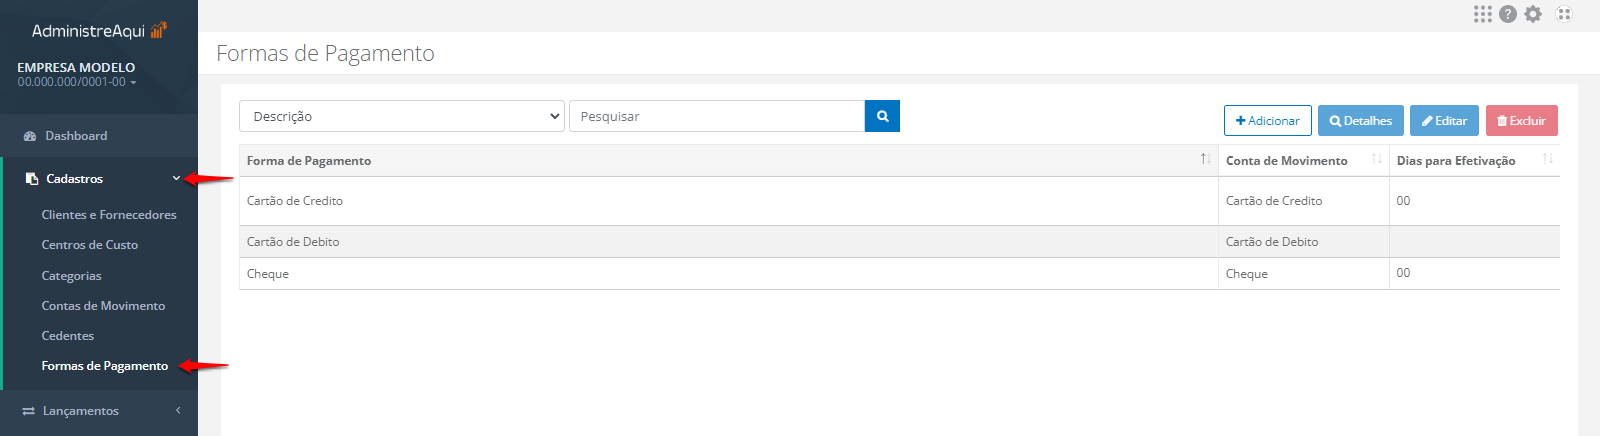Viewport: 1600px width, 436px height.
Task: Open the Descrição filter dropdown
Action: tap(402, 116)
